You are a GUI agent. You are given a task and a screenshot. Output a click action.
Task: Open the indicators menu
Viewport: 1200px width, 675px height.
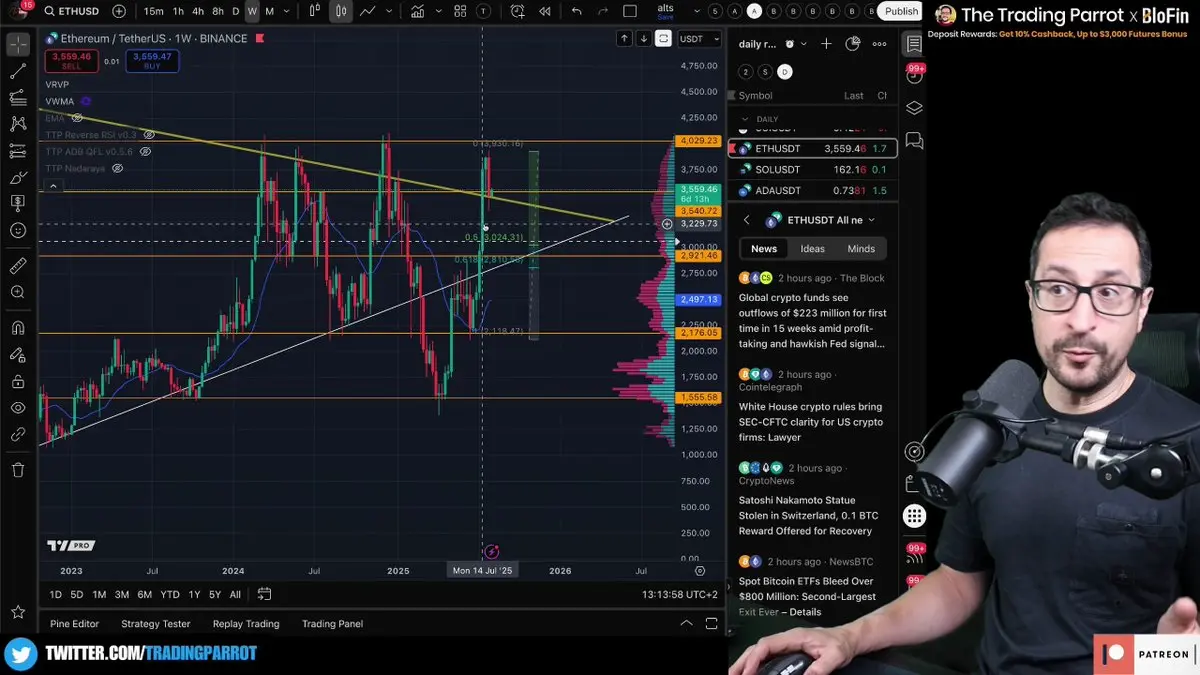(x=417, y=11)
